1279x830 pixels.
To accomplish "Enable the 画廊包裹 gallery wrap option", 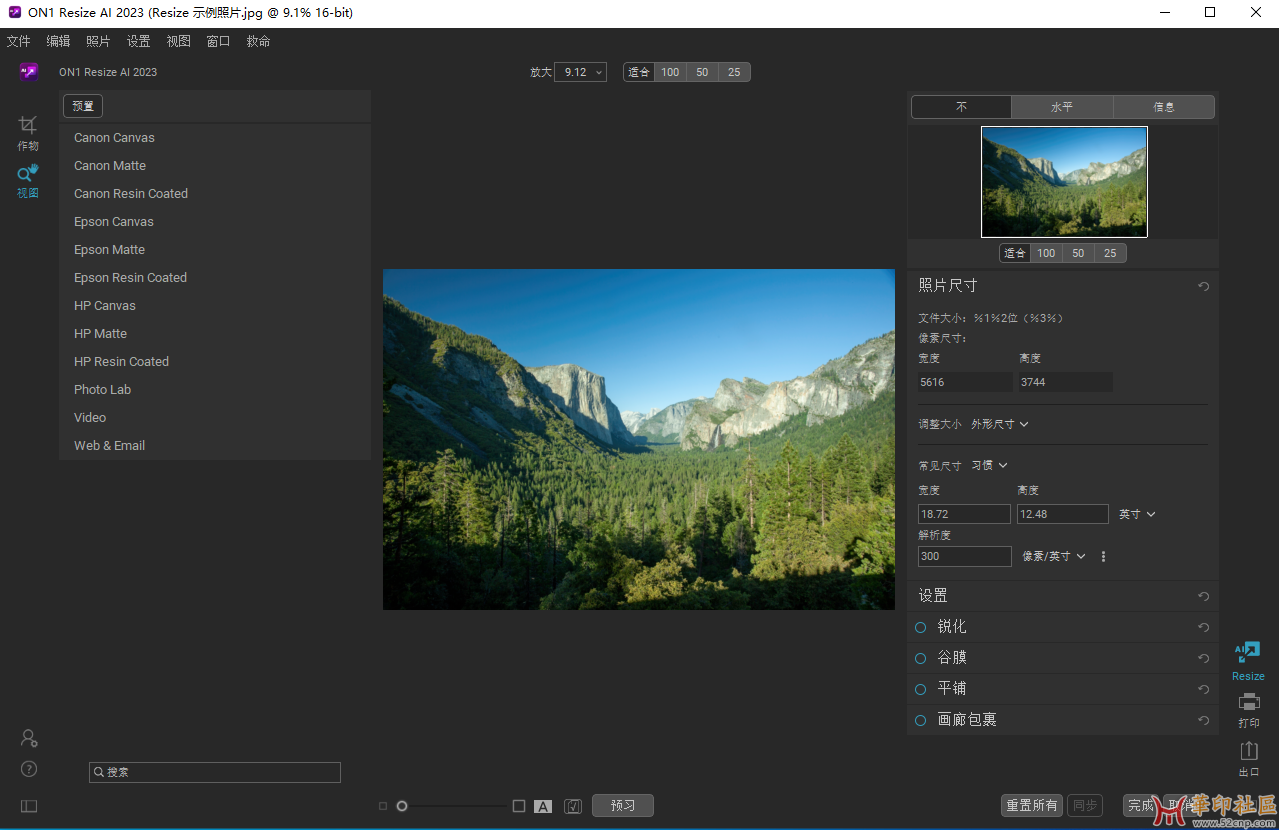I will [x=921, y=720].
